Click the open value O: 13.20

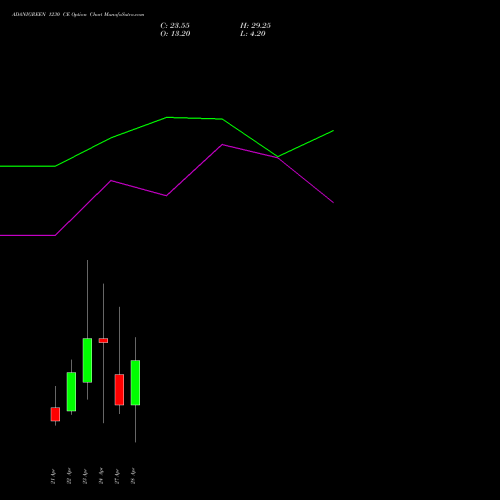pos(175,34)
